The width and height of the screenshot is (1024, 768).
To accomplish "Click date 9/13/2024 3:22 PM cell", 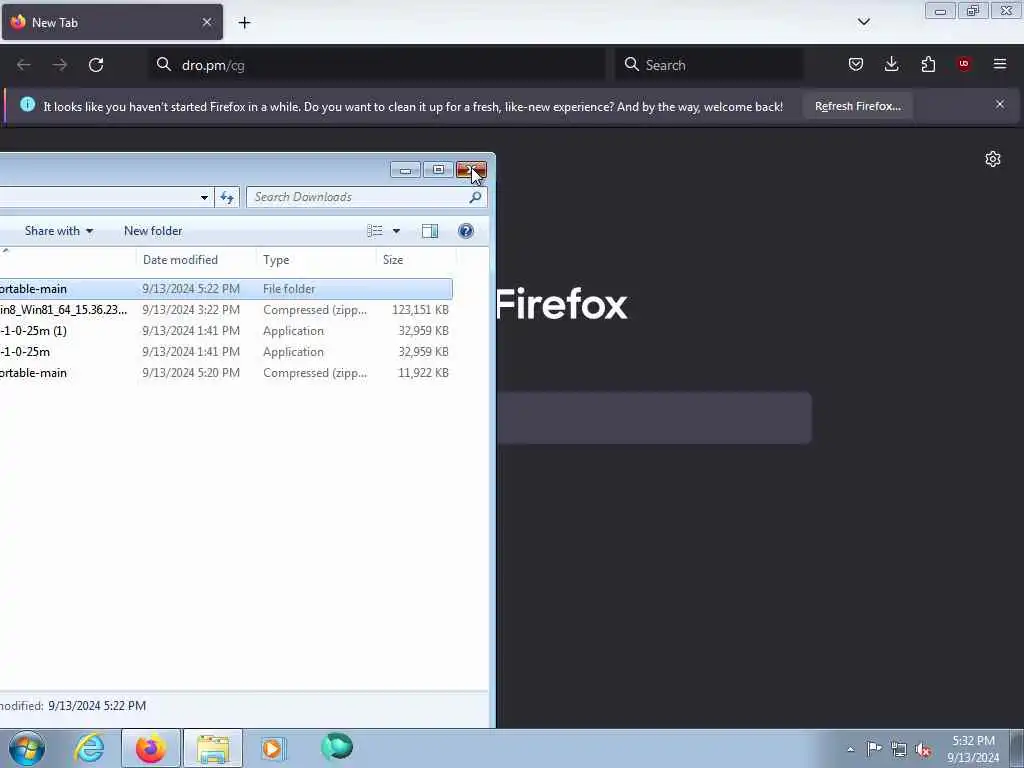I will 191,310.
